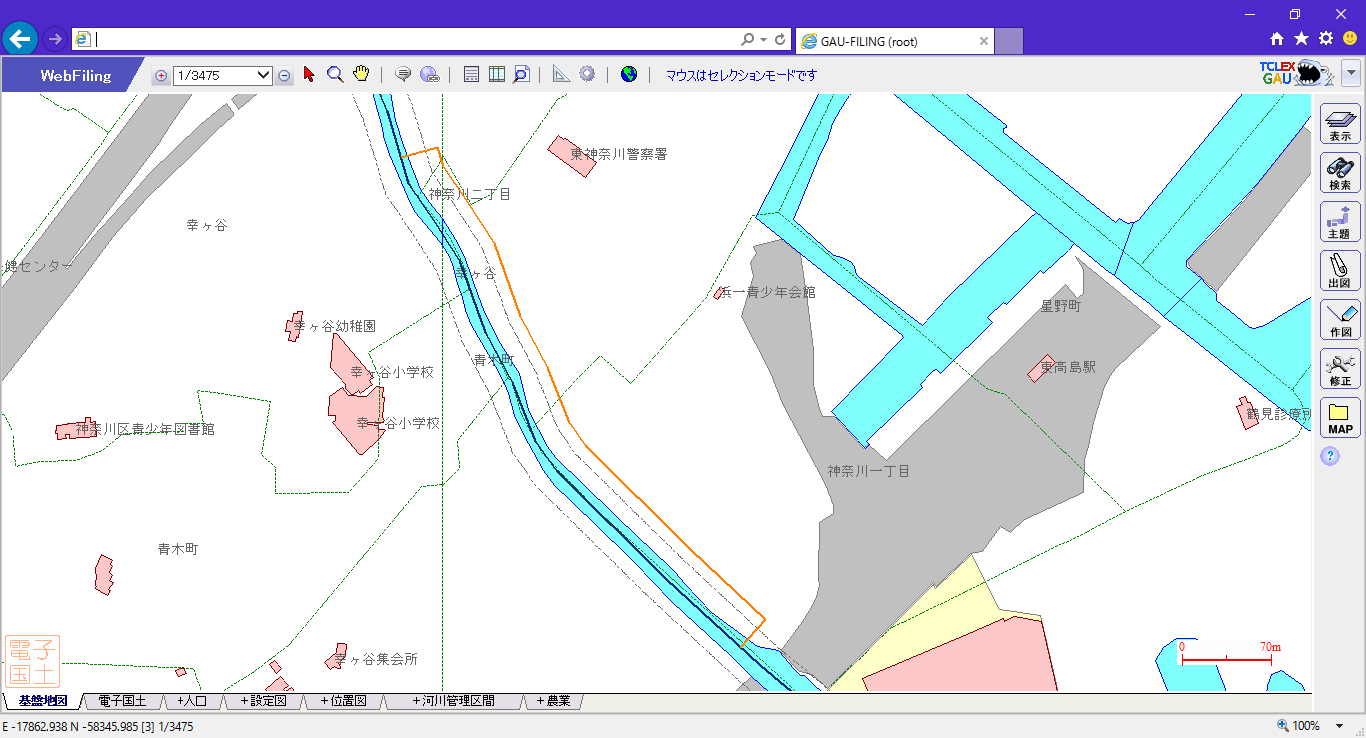Open the scale dropdown showing 1/3475

(222, 75)
